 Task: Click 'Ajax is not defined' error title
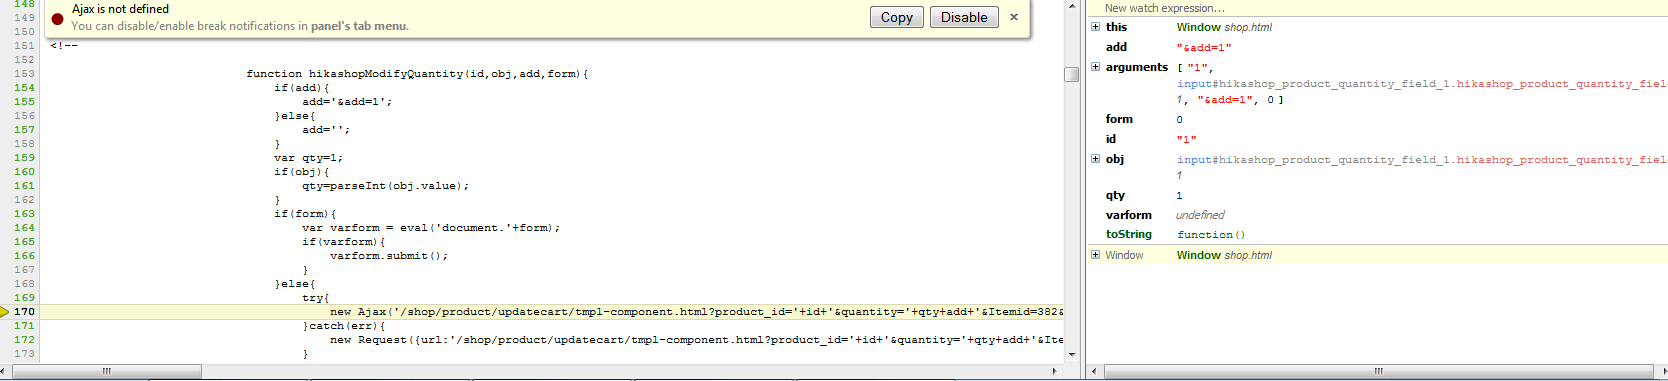(120, 9)
